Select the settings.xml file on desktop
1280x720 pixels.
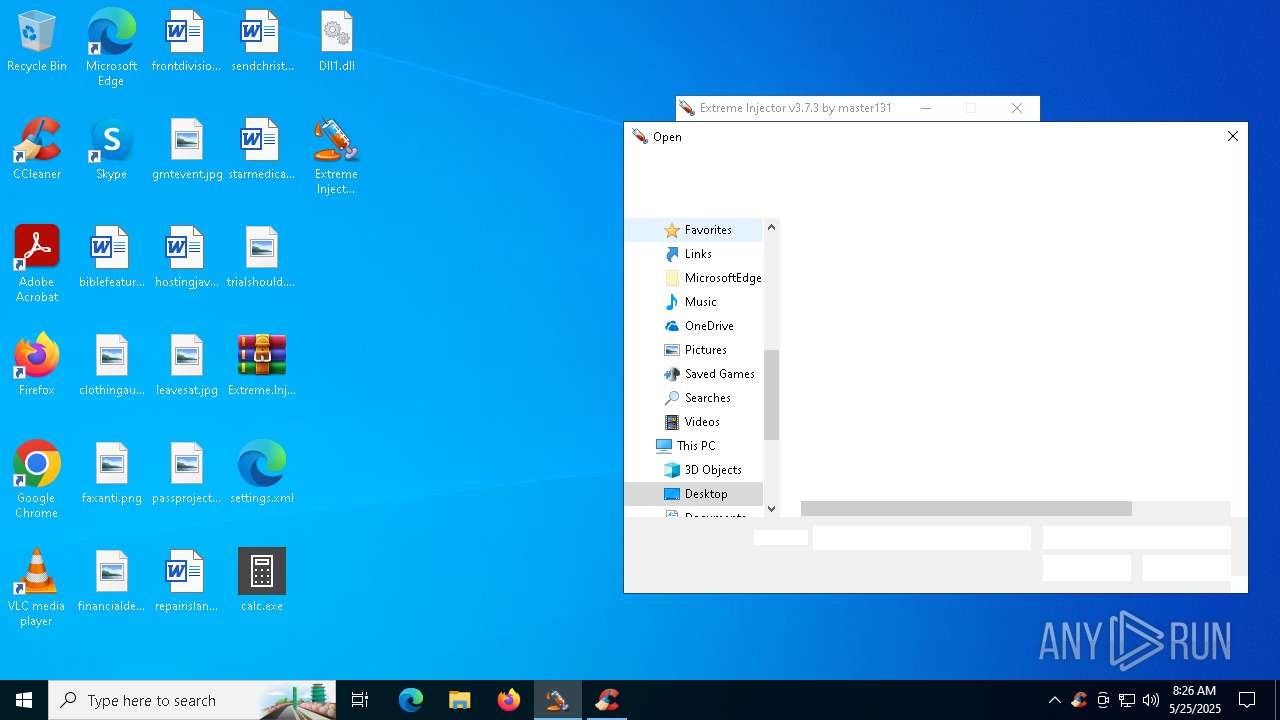pos(262,474)
